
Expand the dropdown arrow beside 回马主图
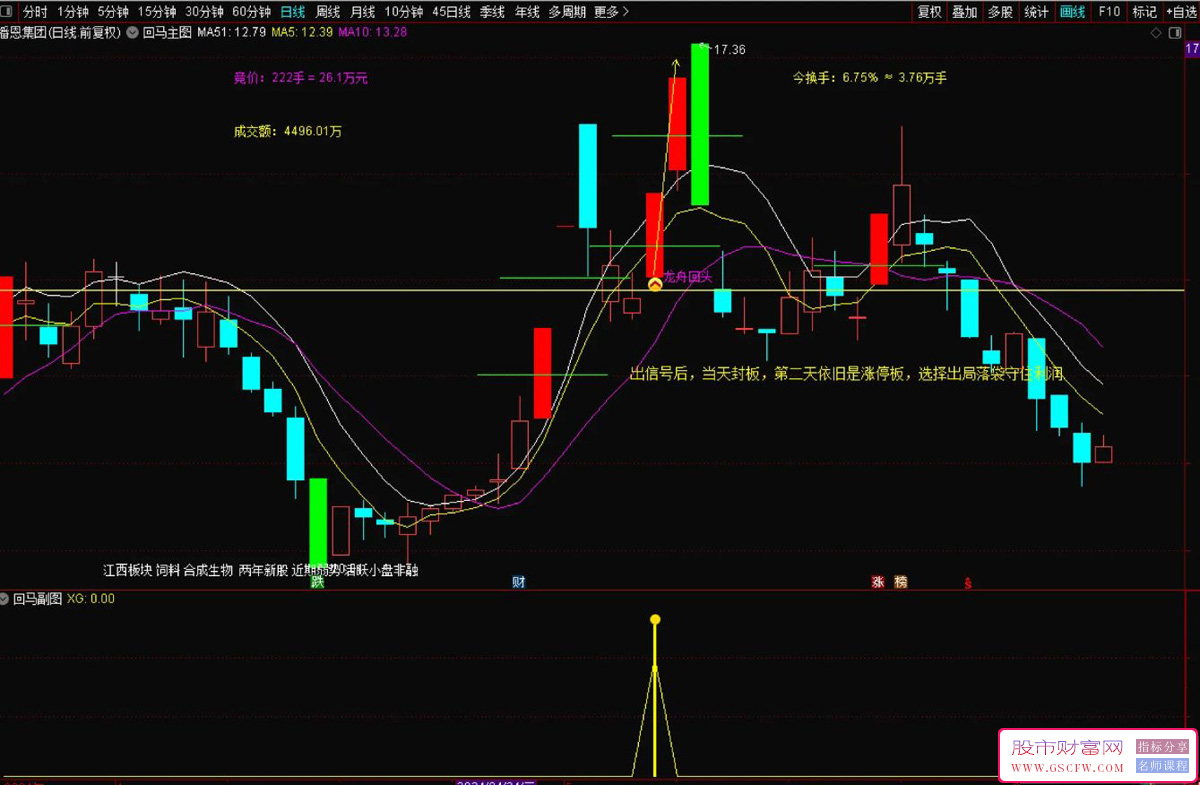pyautogui.click(x=133, y=33)
